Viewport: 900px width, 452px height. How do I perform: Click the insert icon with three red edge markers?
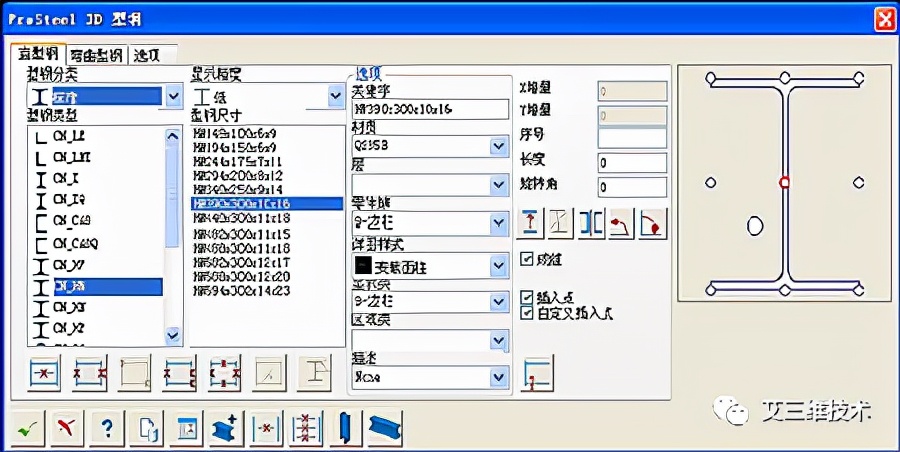(179, 373)
